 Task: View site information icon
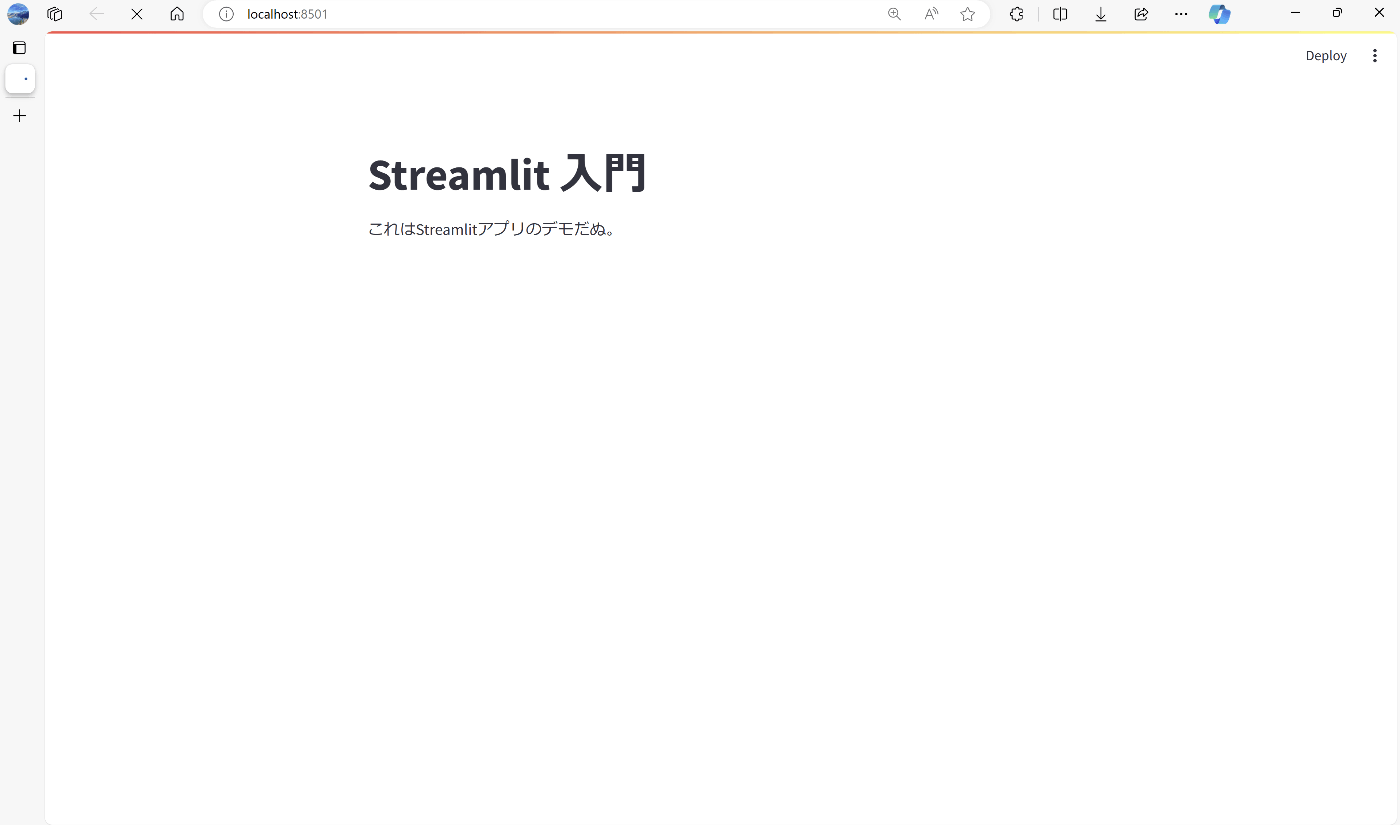[226, 14]
